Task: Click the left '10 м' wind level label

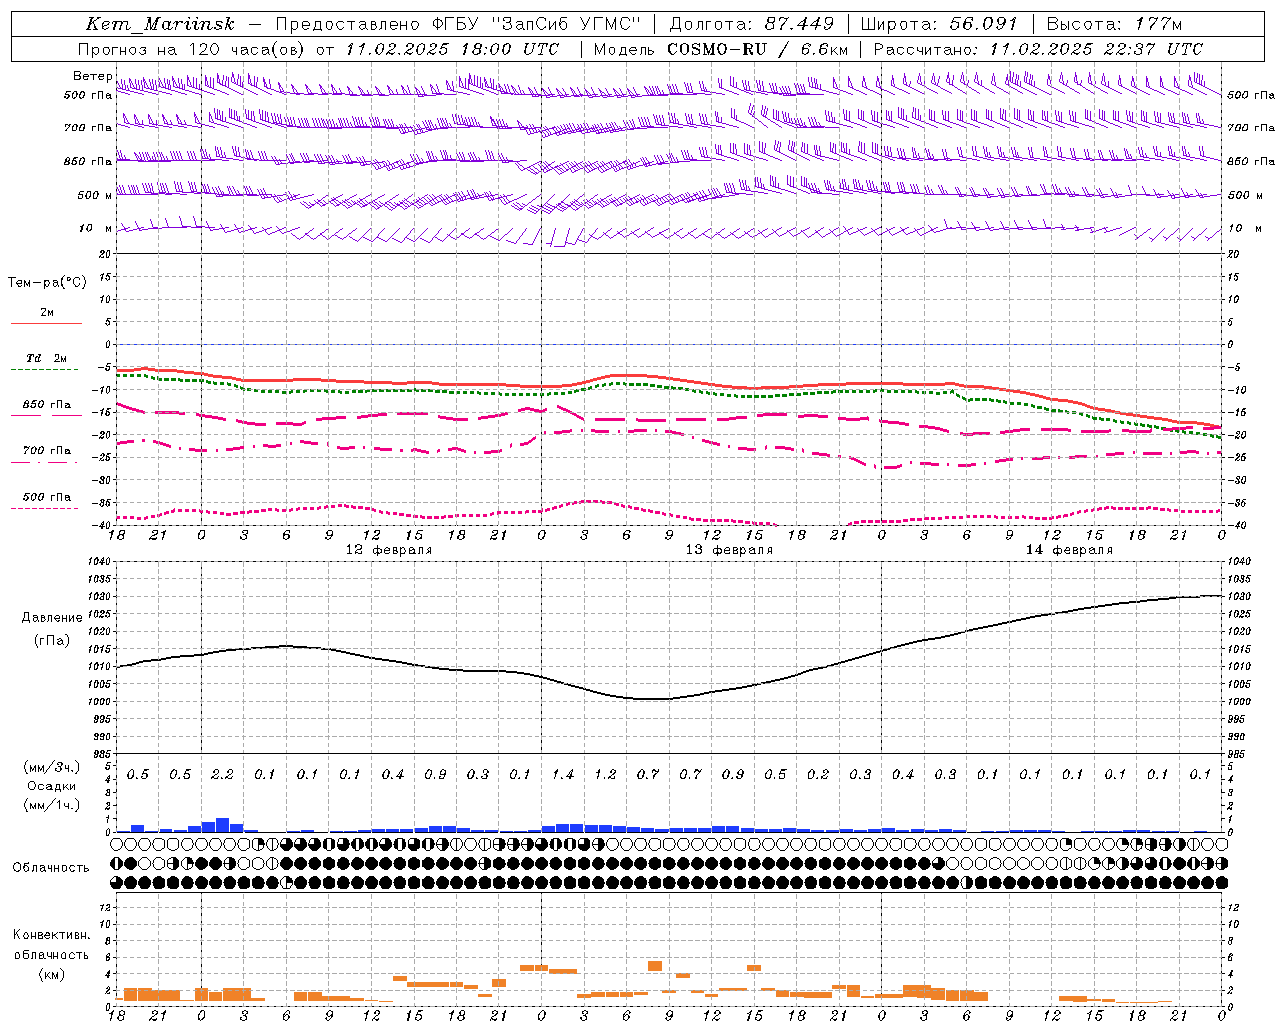Action: click(x=95, y=228)
